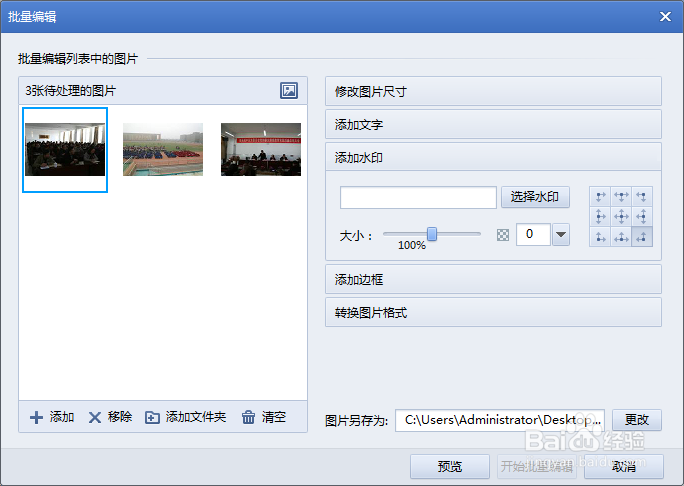Set watermark position to bottom-center
Screen dimensions: 684x486
click(x=621, y=237)
